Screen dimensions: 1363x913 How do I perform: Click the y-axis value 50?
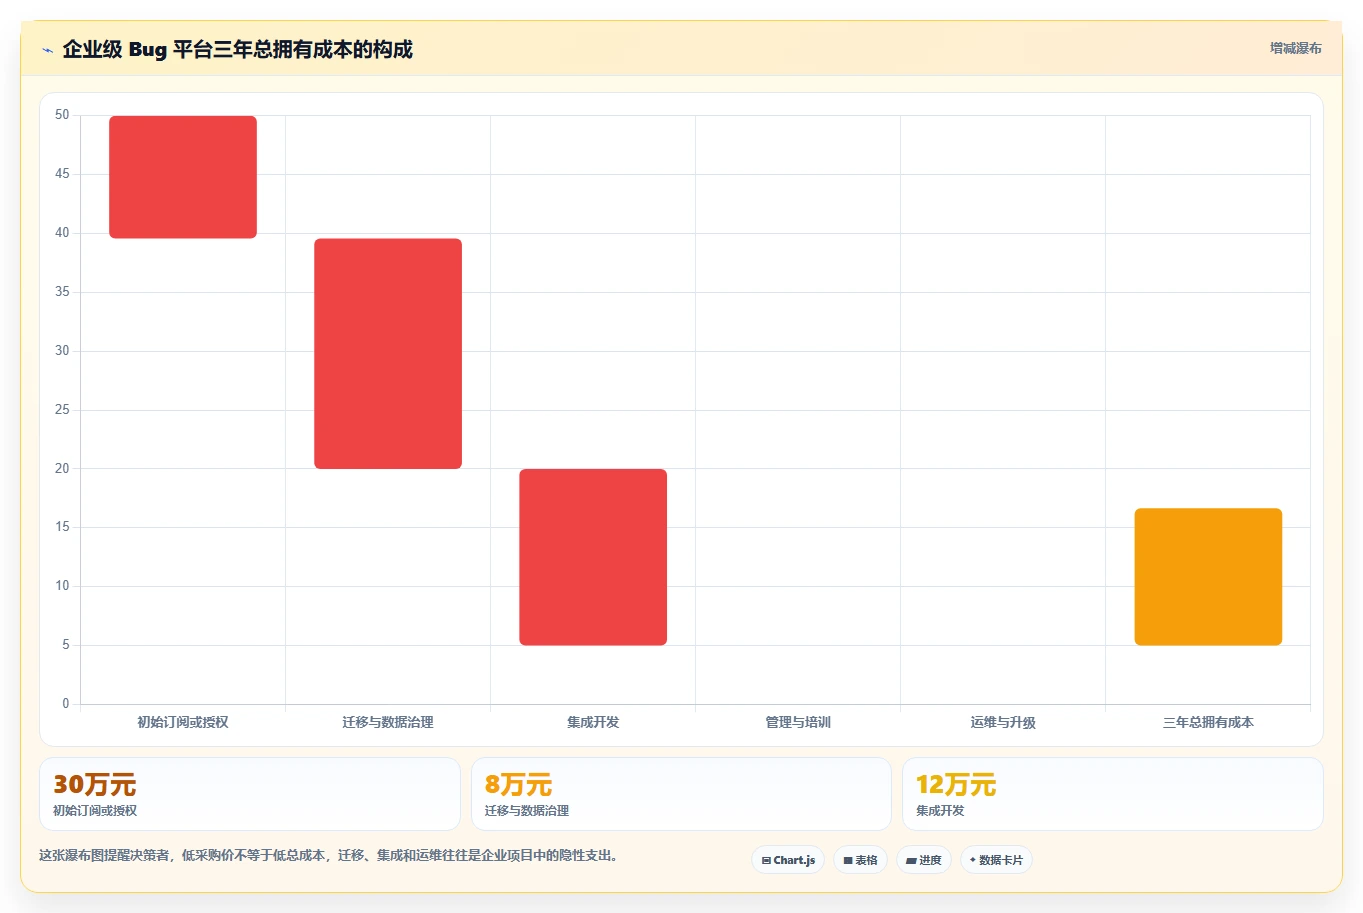click(x=62, y=115)
